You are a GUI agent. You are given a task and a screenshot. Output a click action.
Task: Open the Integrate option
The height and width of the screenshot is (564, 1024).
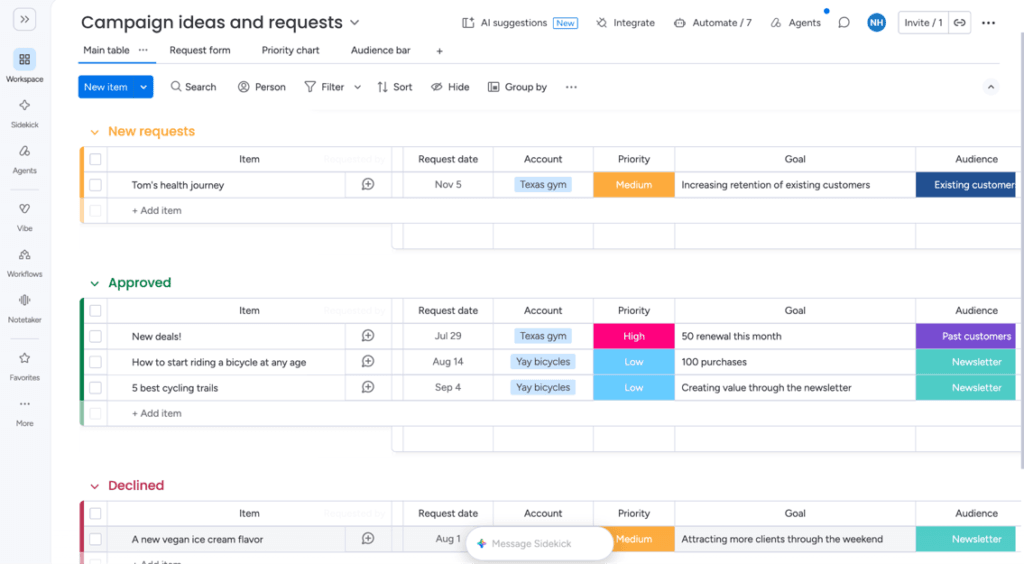(x=625, y=23)
